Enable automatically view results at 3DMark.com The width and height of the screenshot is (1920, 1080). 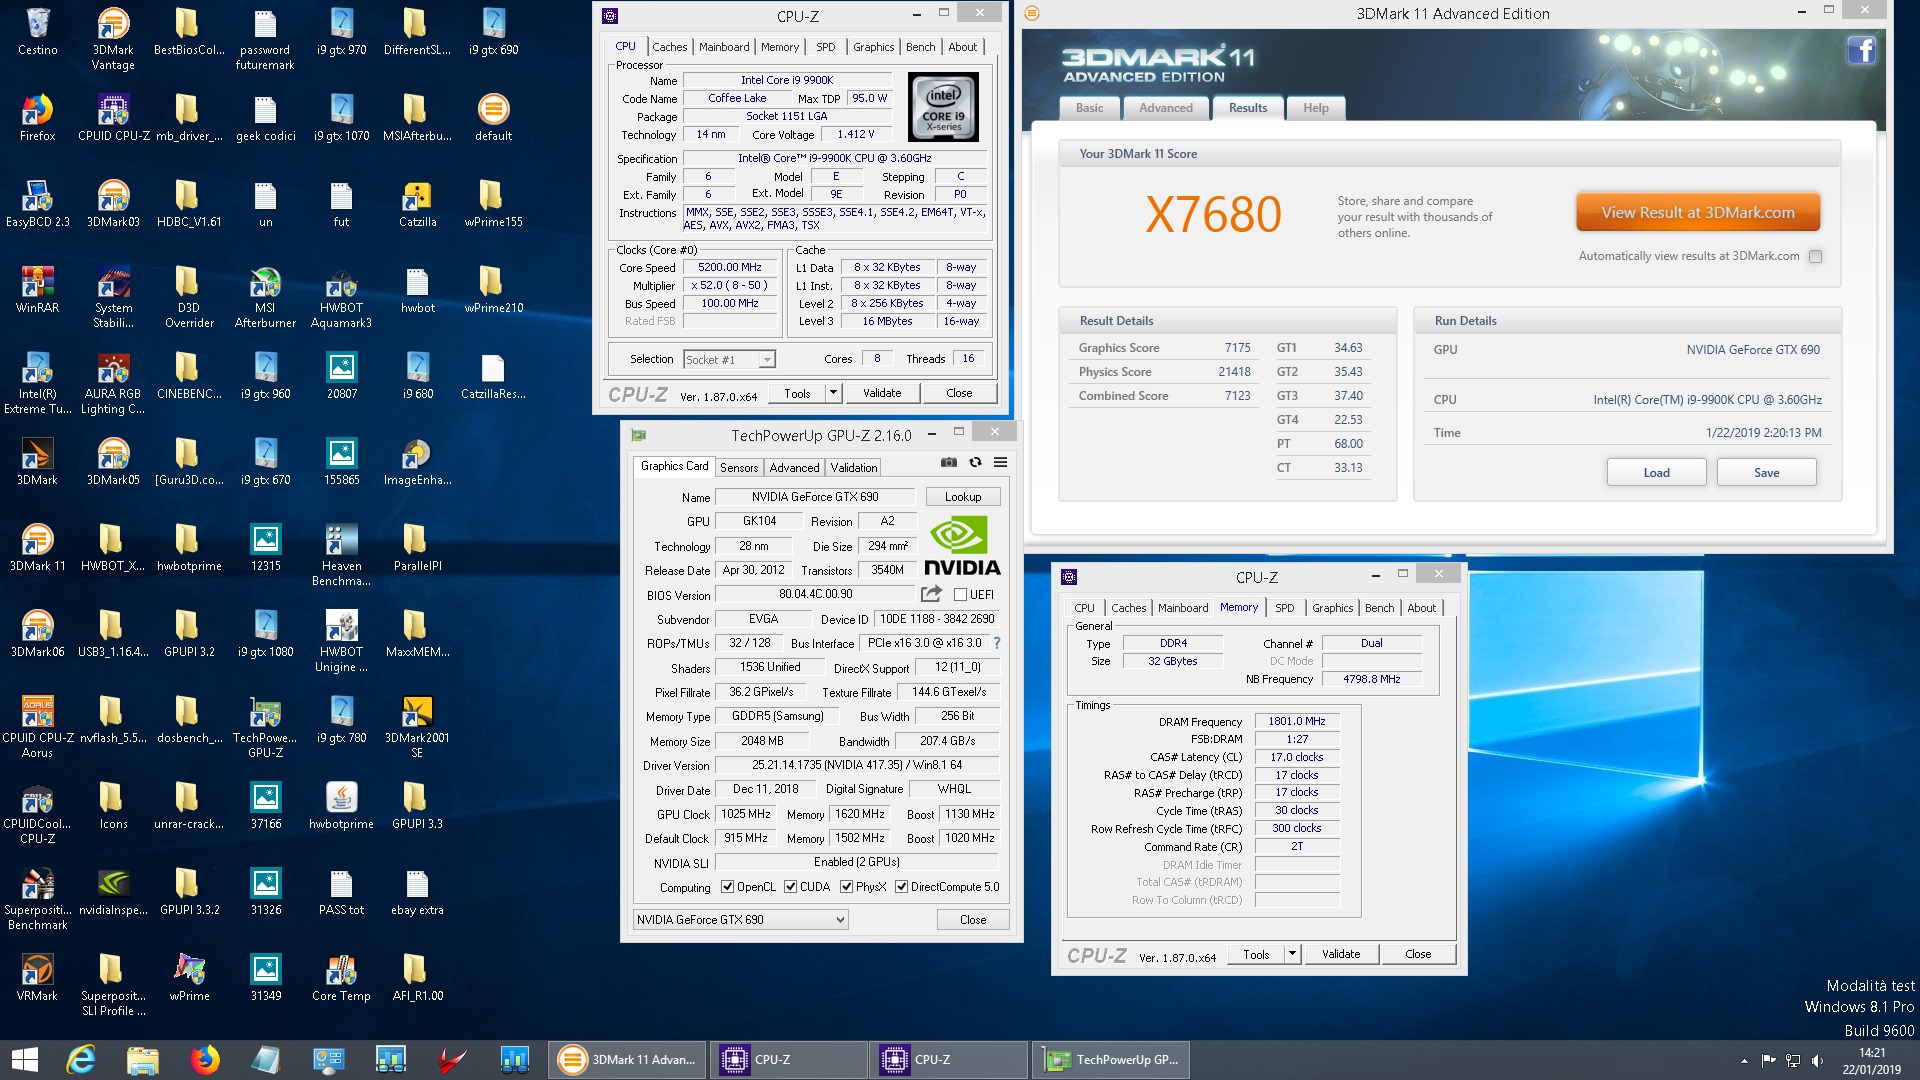coord(1815,257)
